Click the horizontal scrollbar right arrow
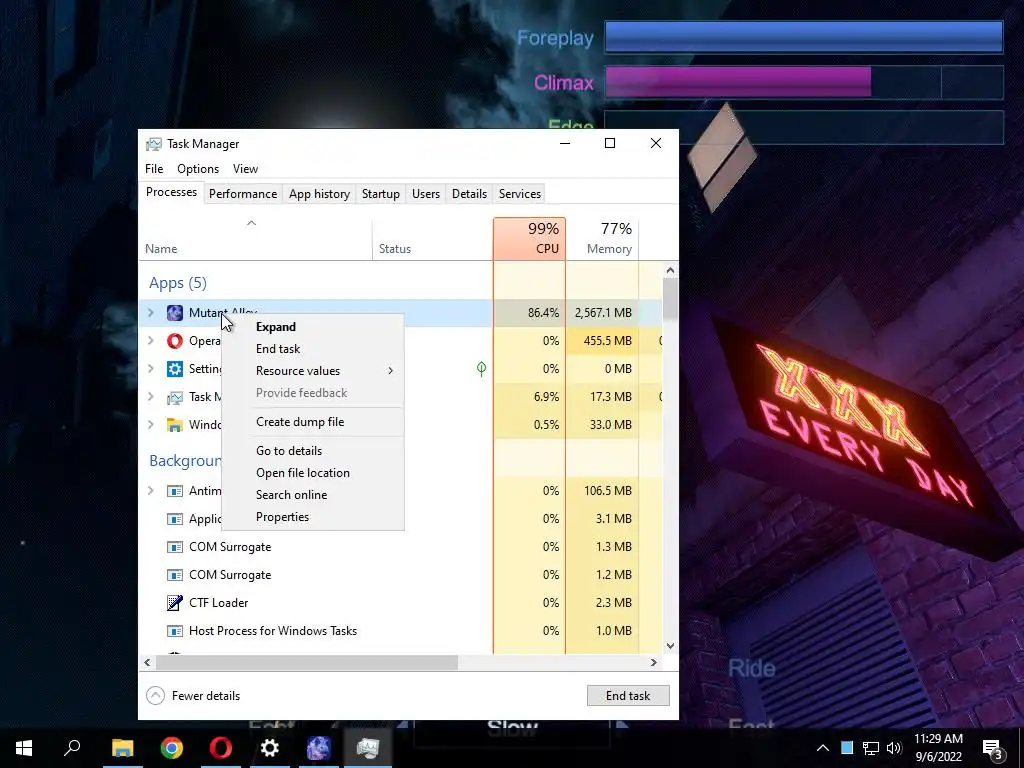 [654, 662]
